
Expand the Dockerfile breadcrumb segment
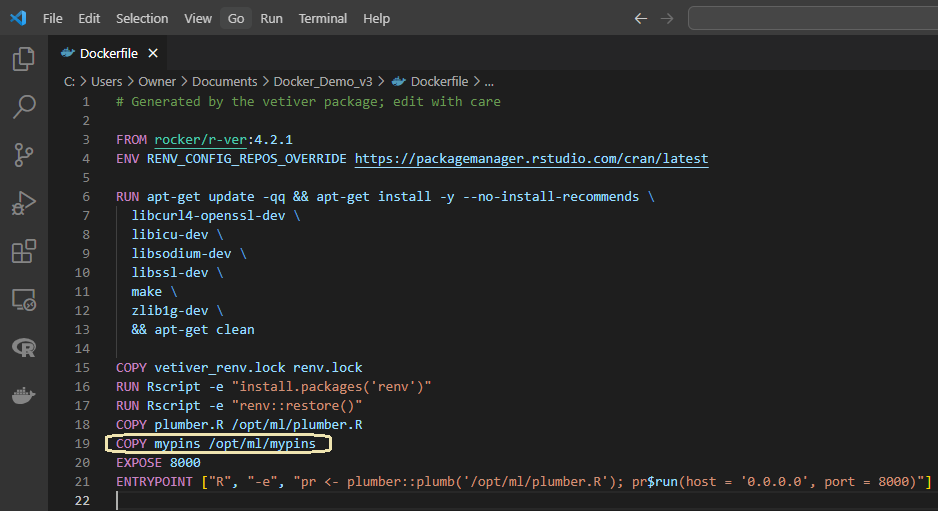click(439, 81)
